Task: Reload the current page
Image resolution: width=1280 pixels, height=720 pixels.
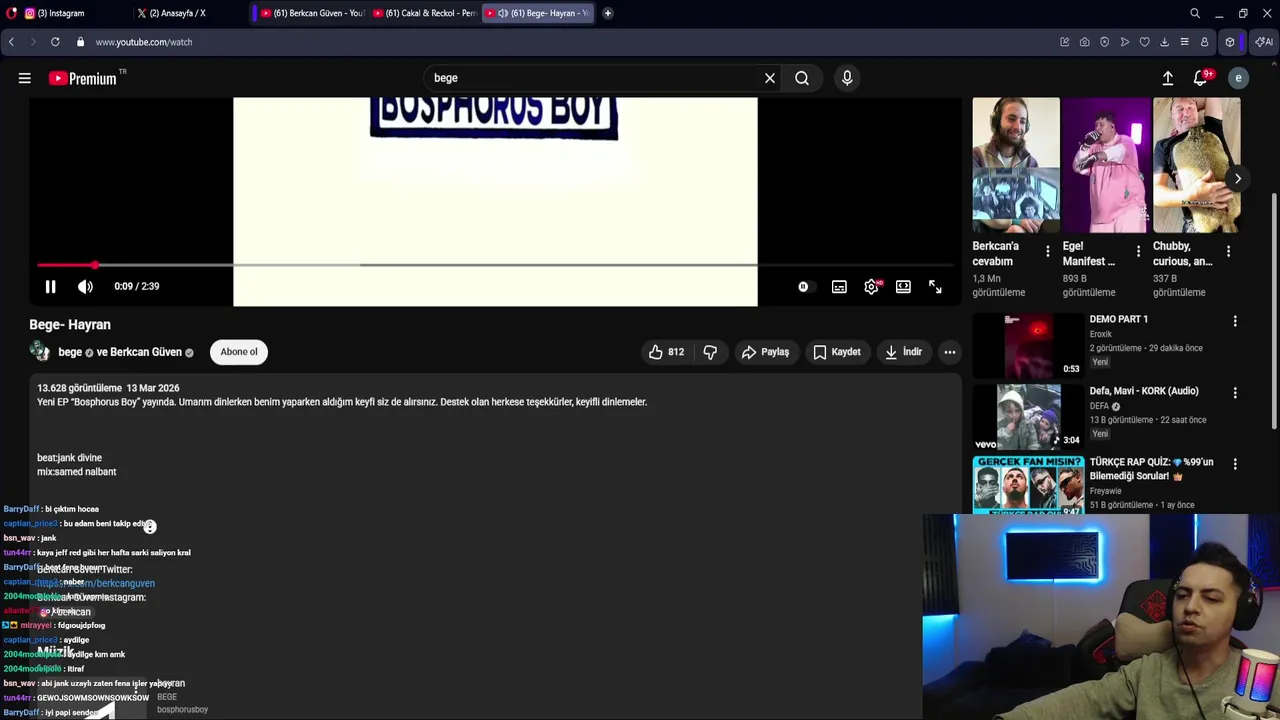Action: (55, 42)
